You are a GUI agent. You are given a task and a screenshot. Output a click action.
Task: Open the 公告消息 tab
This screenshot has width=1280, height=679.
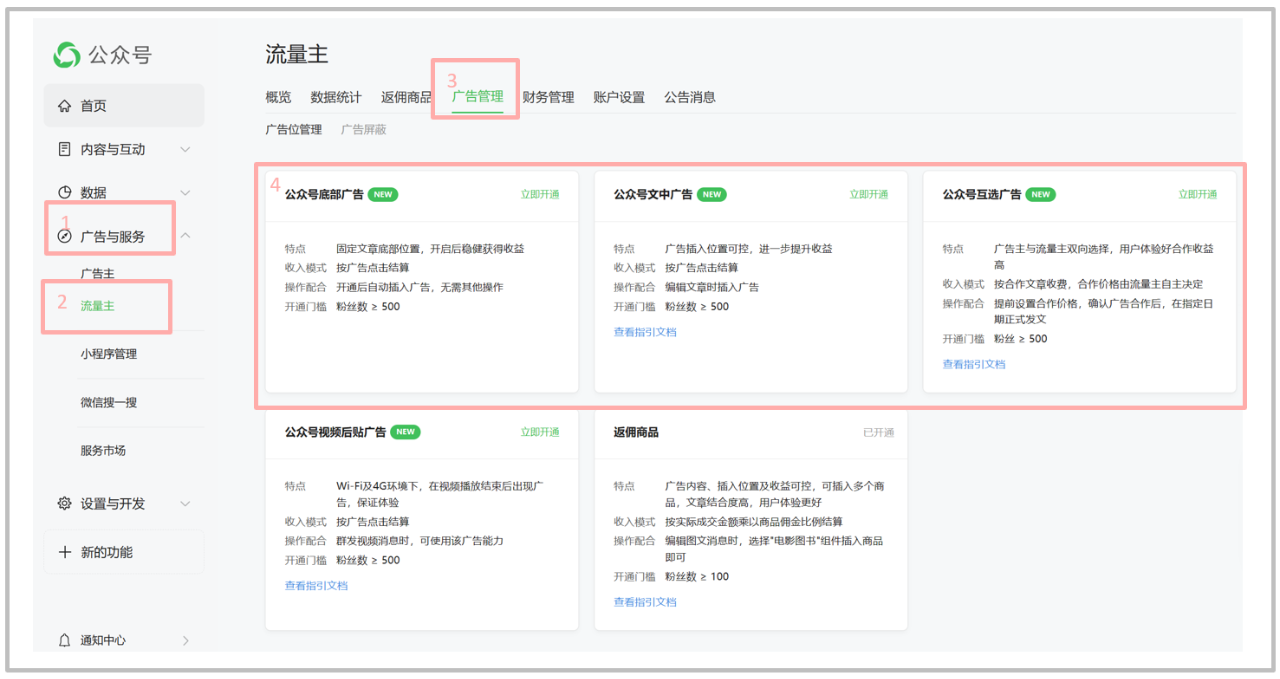690,97
